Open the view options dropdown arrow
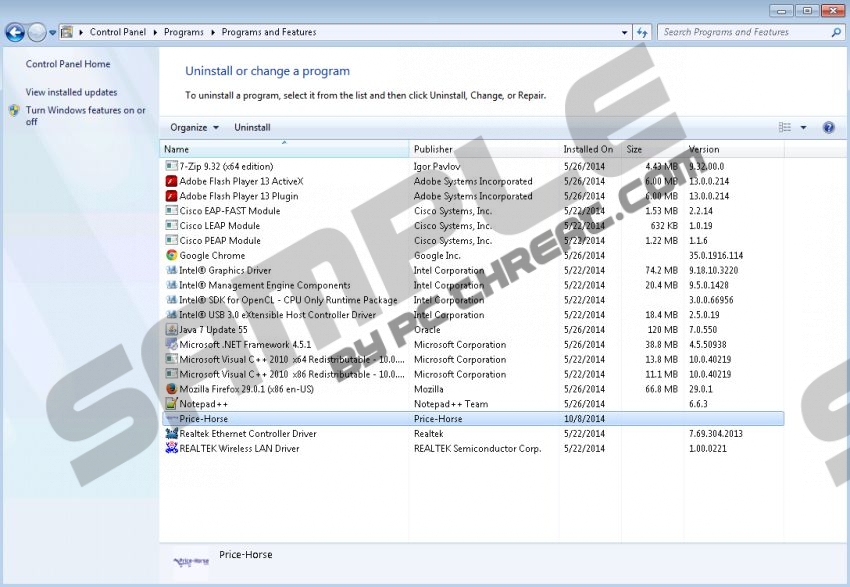850x587 pixels. coord(803,128)
